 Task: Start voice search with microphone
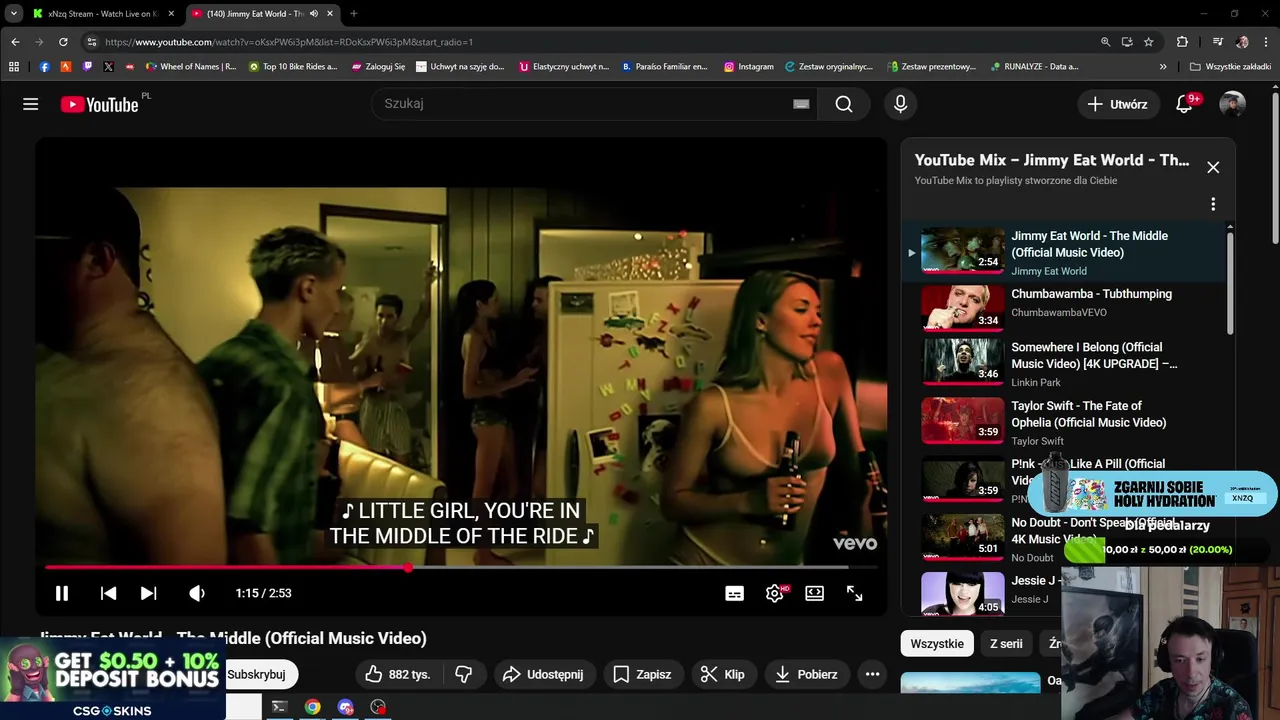point(900,104)
